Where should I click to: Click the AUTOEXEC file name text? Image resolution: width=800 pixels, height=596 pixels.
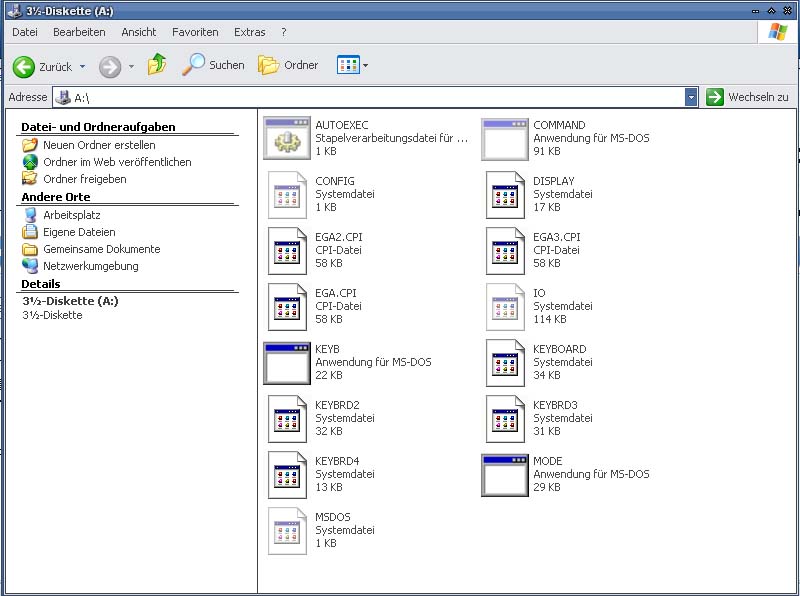click(341, 125)
